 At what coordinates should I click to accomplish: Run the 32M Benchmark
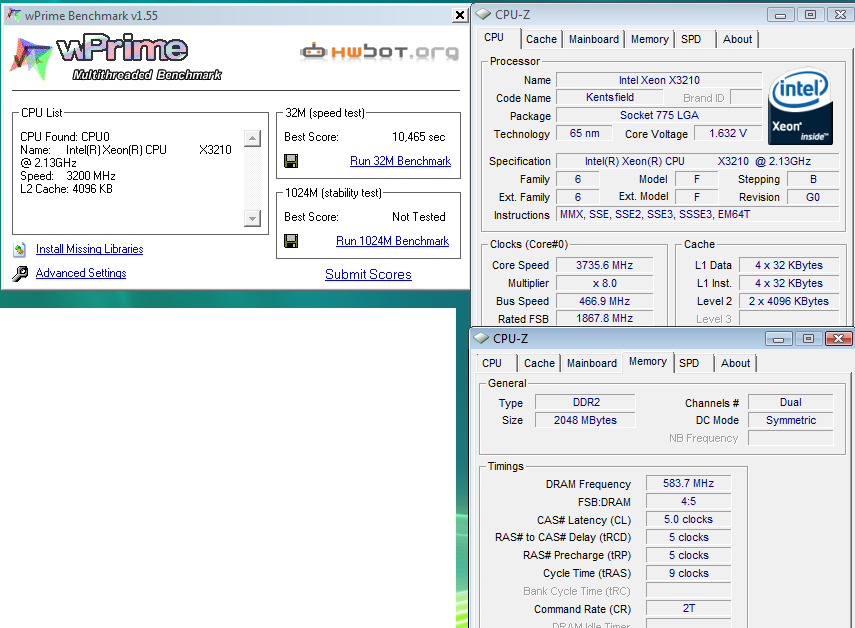400,161
